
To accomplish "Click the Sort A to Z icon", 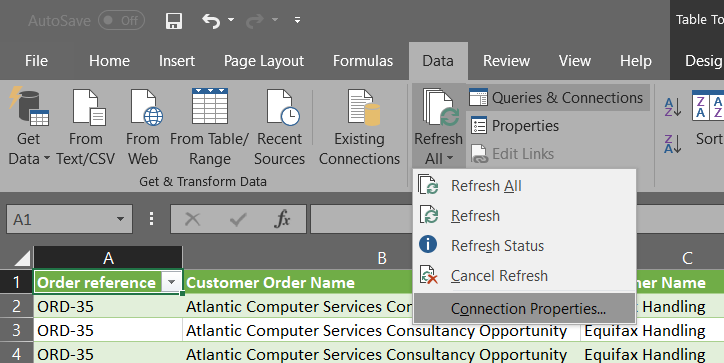I will 672,107.
